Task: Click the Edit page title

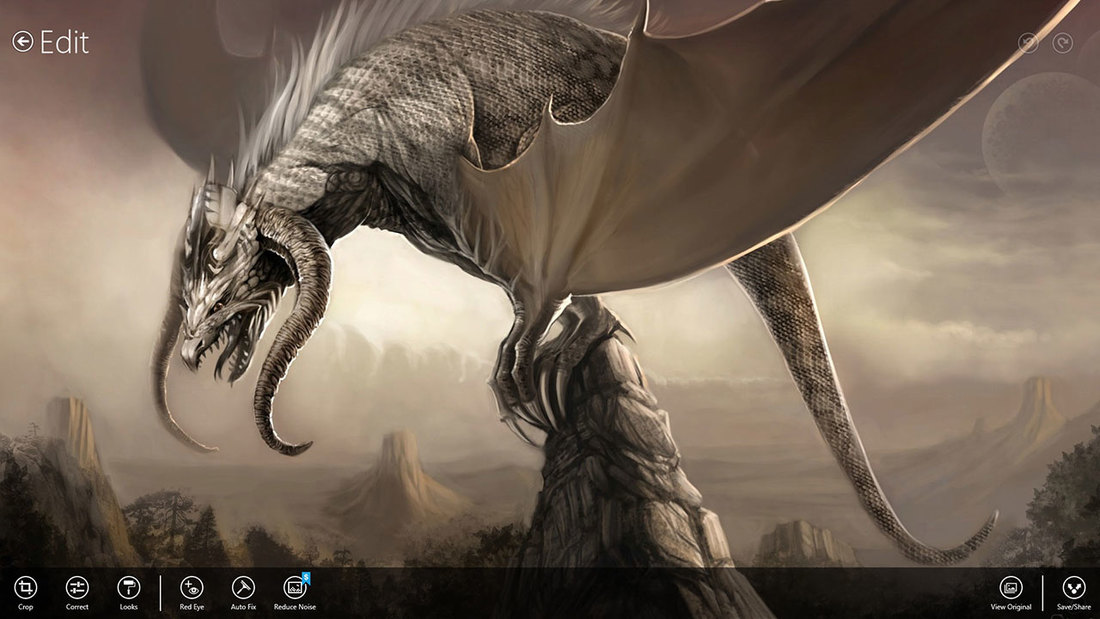Action: point(65,43)
